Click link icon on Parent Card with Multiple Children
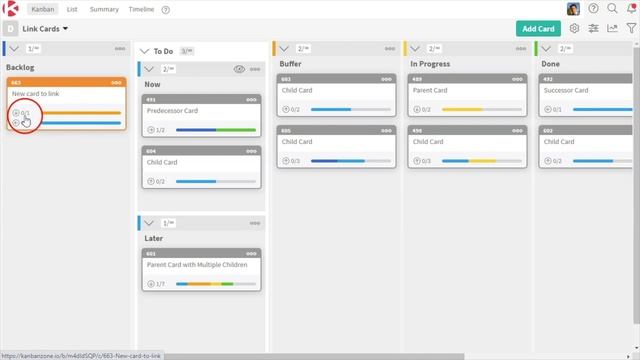 pyautogui.click(x=151, y=284)
